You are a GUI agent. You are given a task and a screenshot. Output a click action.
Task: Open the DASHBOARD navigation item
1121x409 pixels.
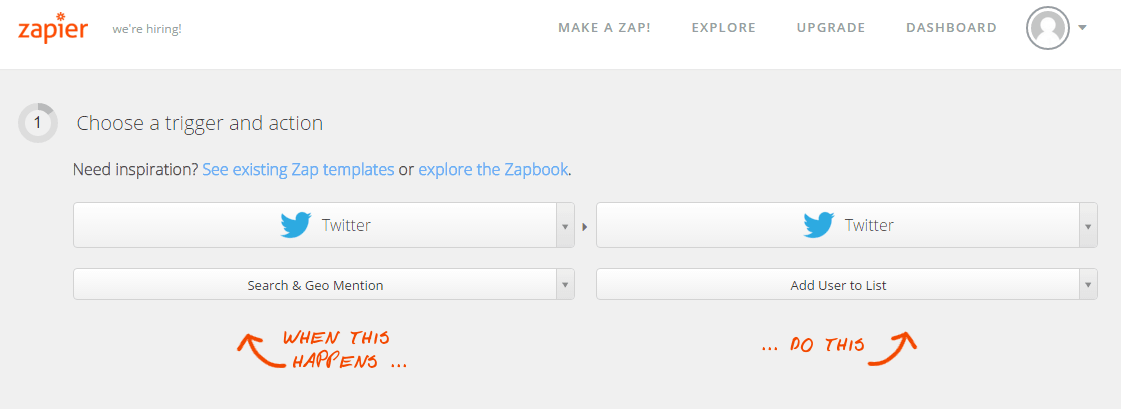click(x=952, y=28)
